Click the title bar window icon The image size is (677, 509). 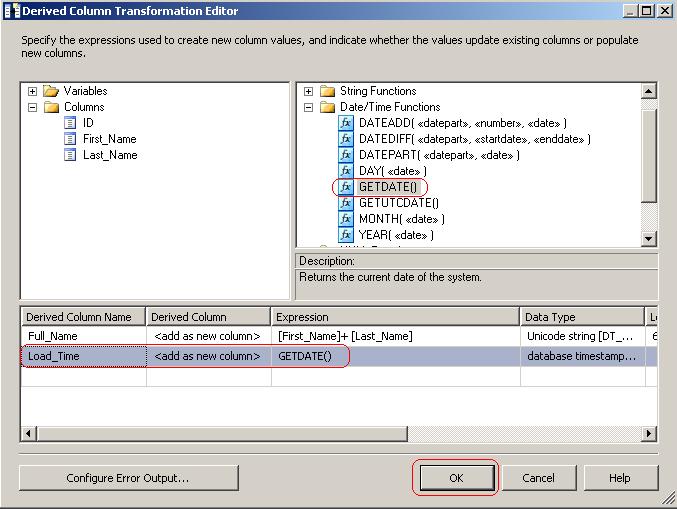click(12, 11)
